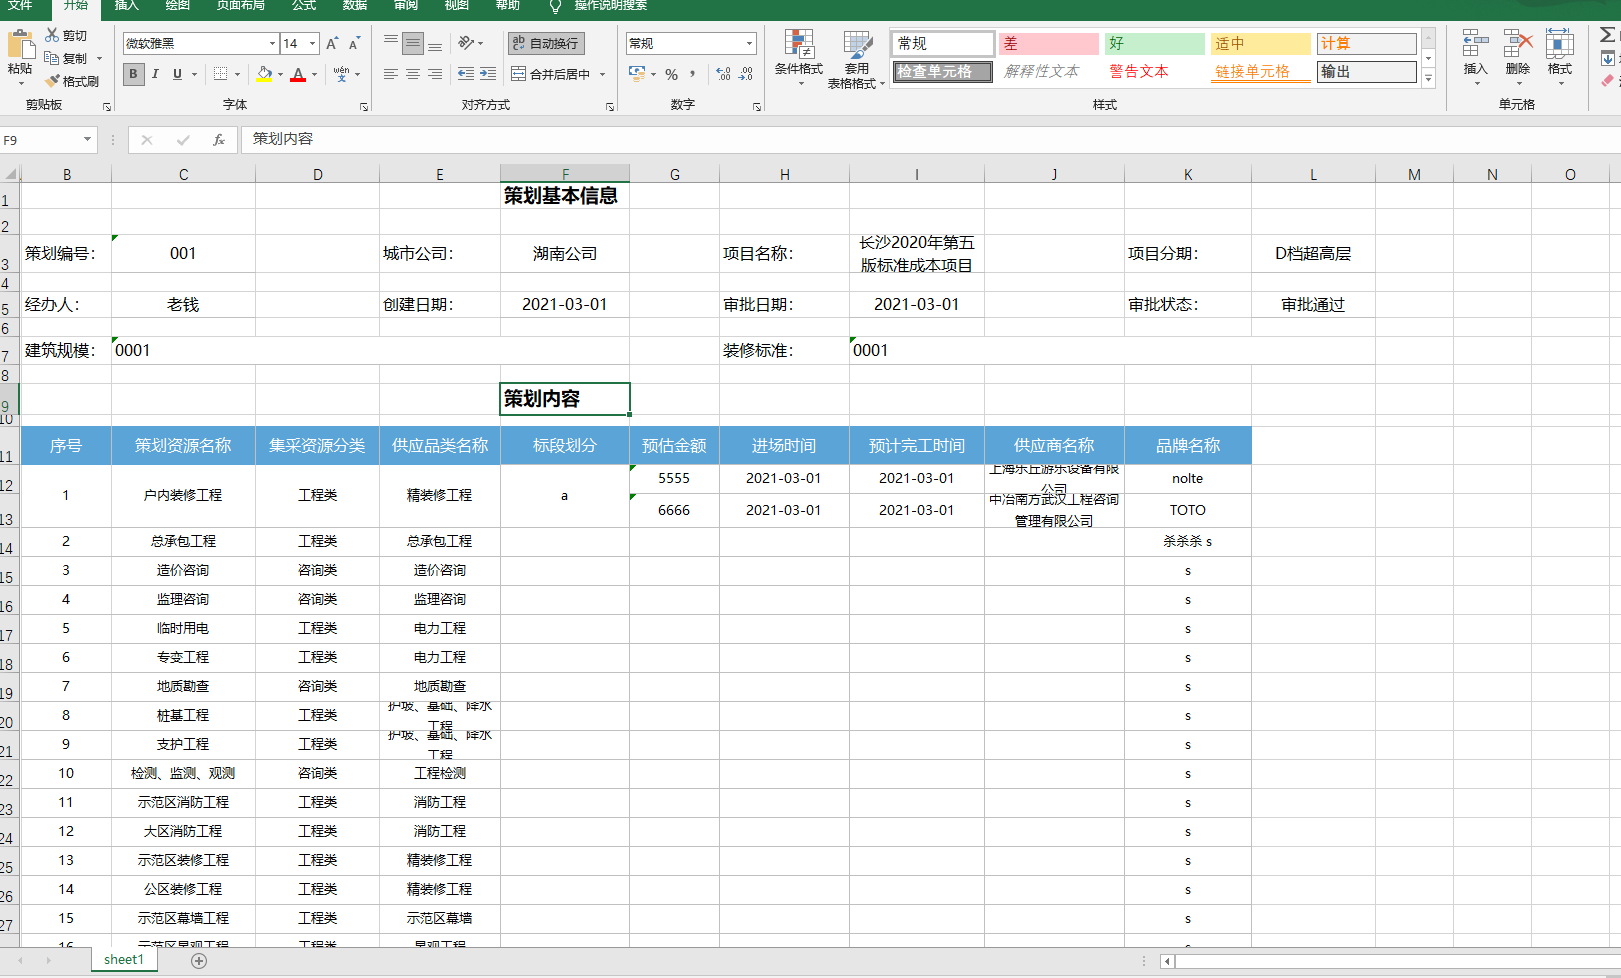This screenshot has width=1621, height=978.
Task: Align cell text left
Action: pyautogui.click(x=390, y=74)
